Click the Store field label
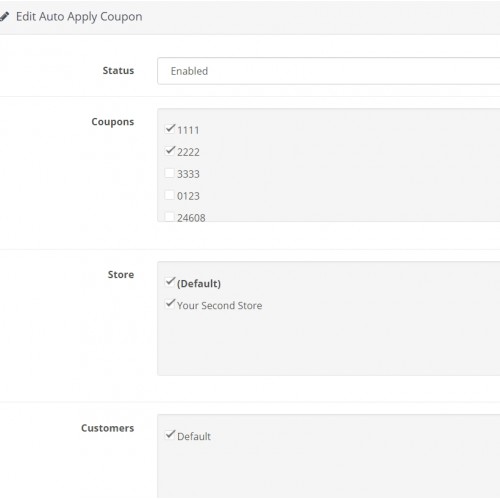 point(121,275)
